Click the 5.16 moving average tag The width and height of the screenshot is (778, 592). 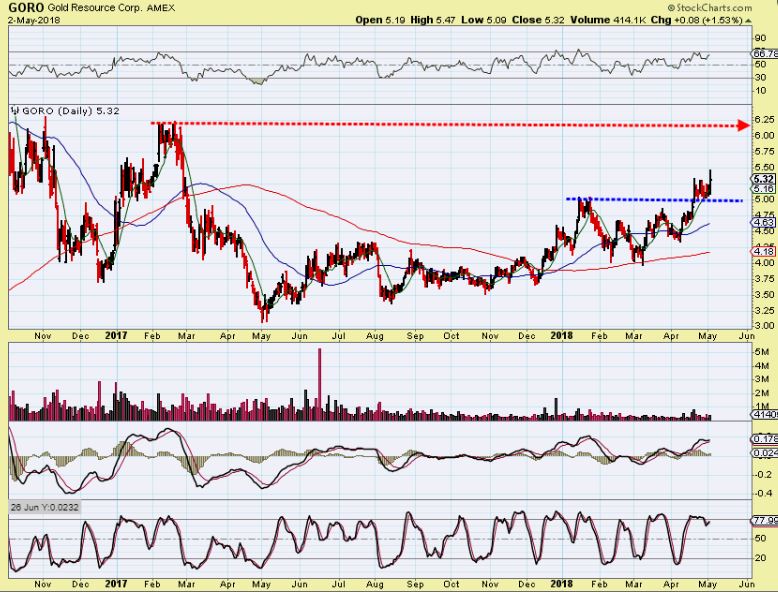coord(763,189)
